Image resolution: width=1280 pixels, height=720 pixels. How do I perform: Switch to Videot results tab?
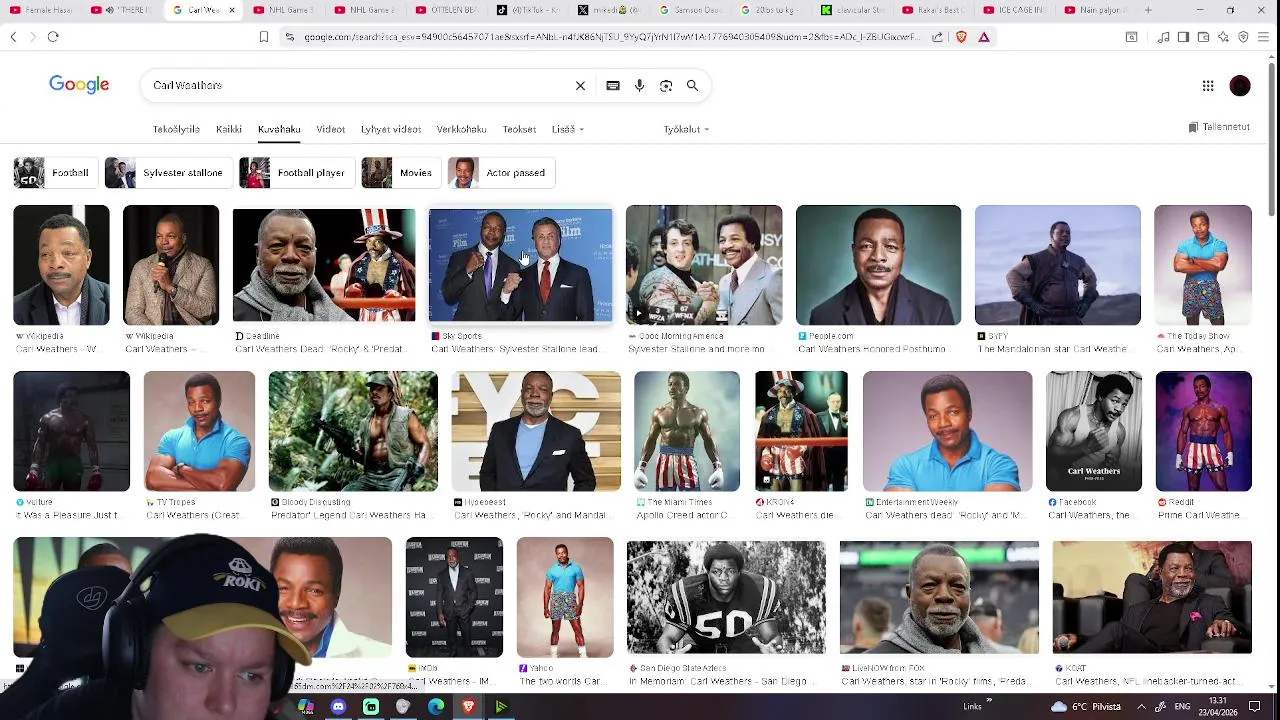(331, 129)
